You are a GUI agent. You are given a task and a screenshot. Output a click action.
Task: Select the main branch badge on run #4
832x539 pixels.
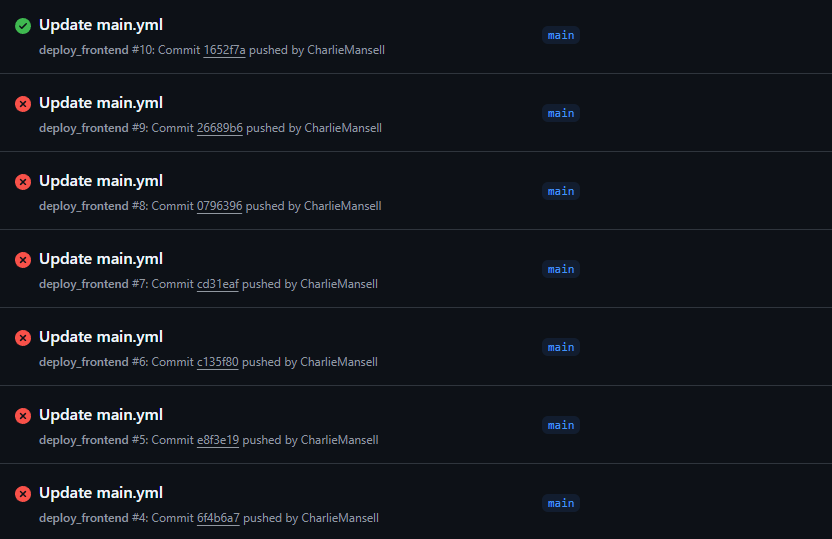coord(561,503)
